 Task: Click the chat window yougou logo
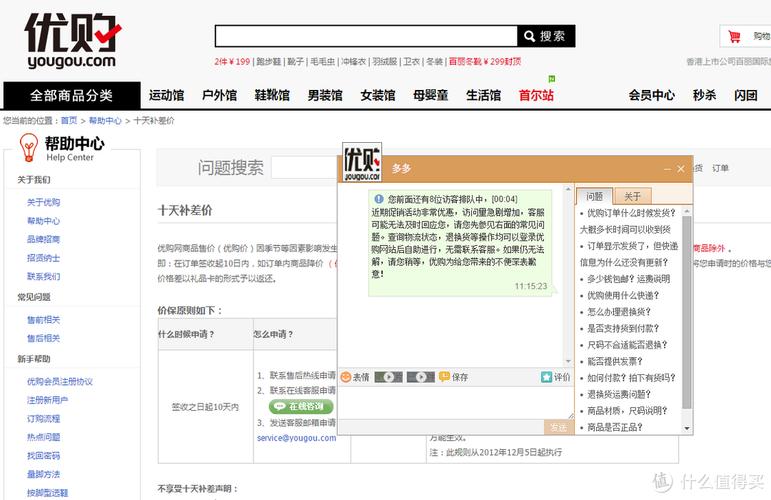click(362, 163)
